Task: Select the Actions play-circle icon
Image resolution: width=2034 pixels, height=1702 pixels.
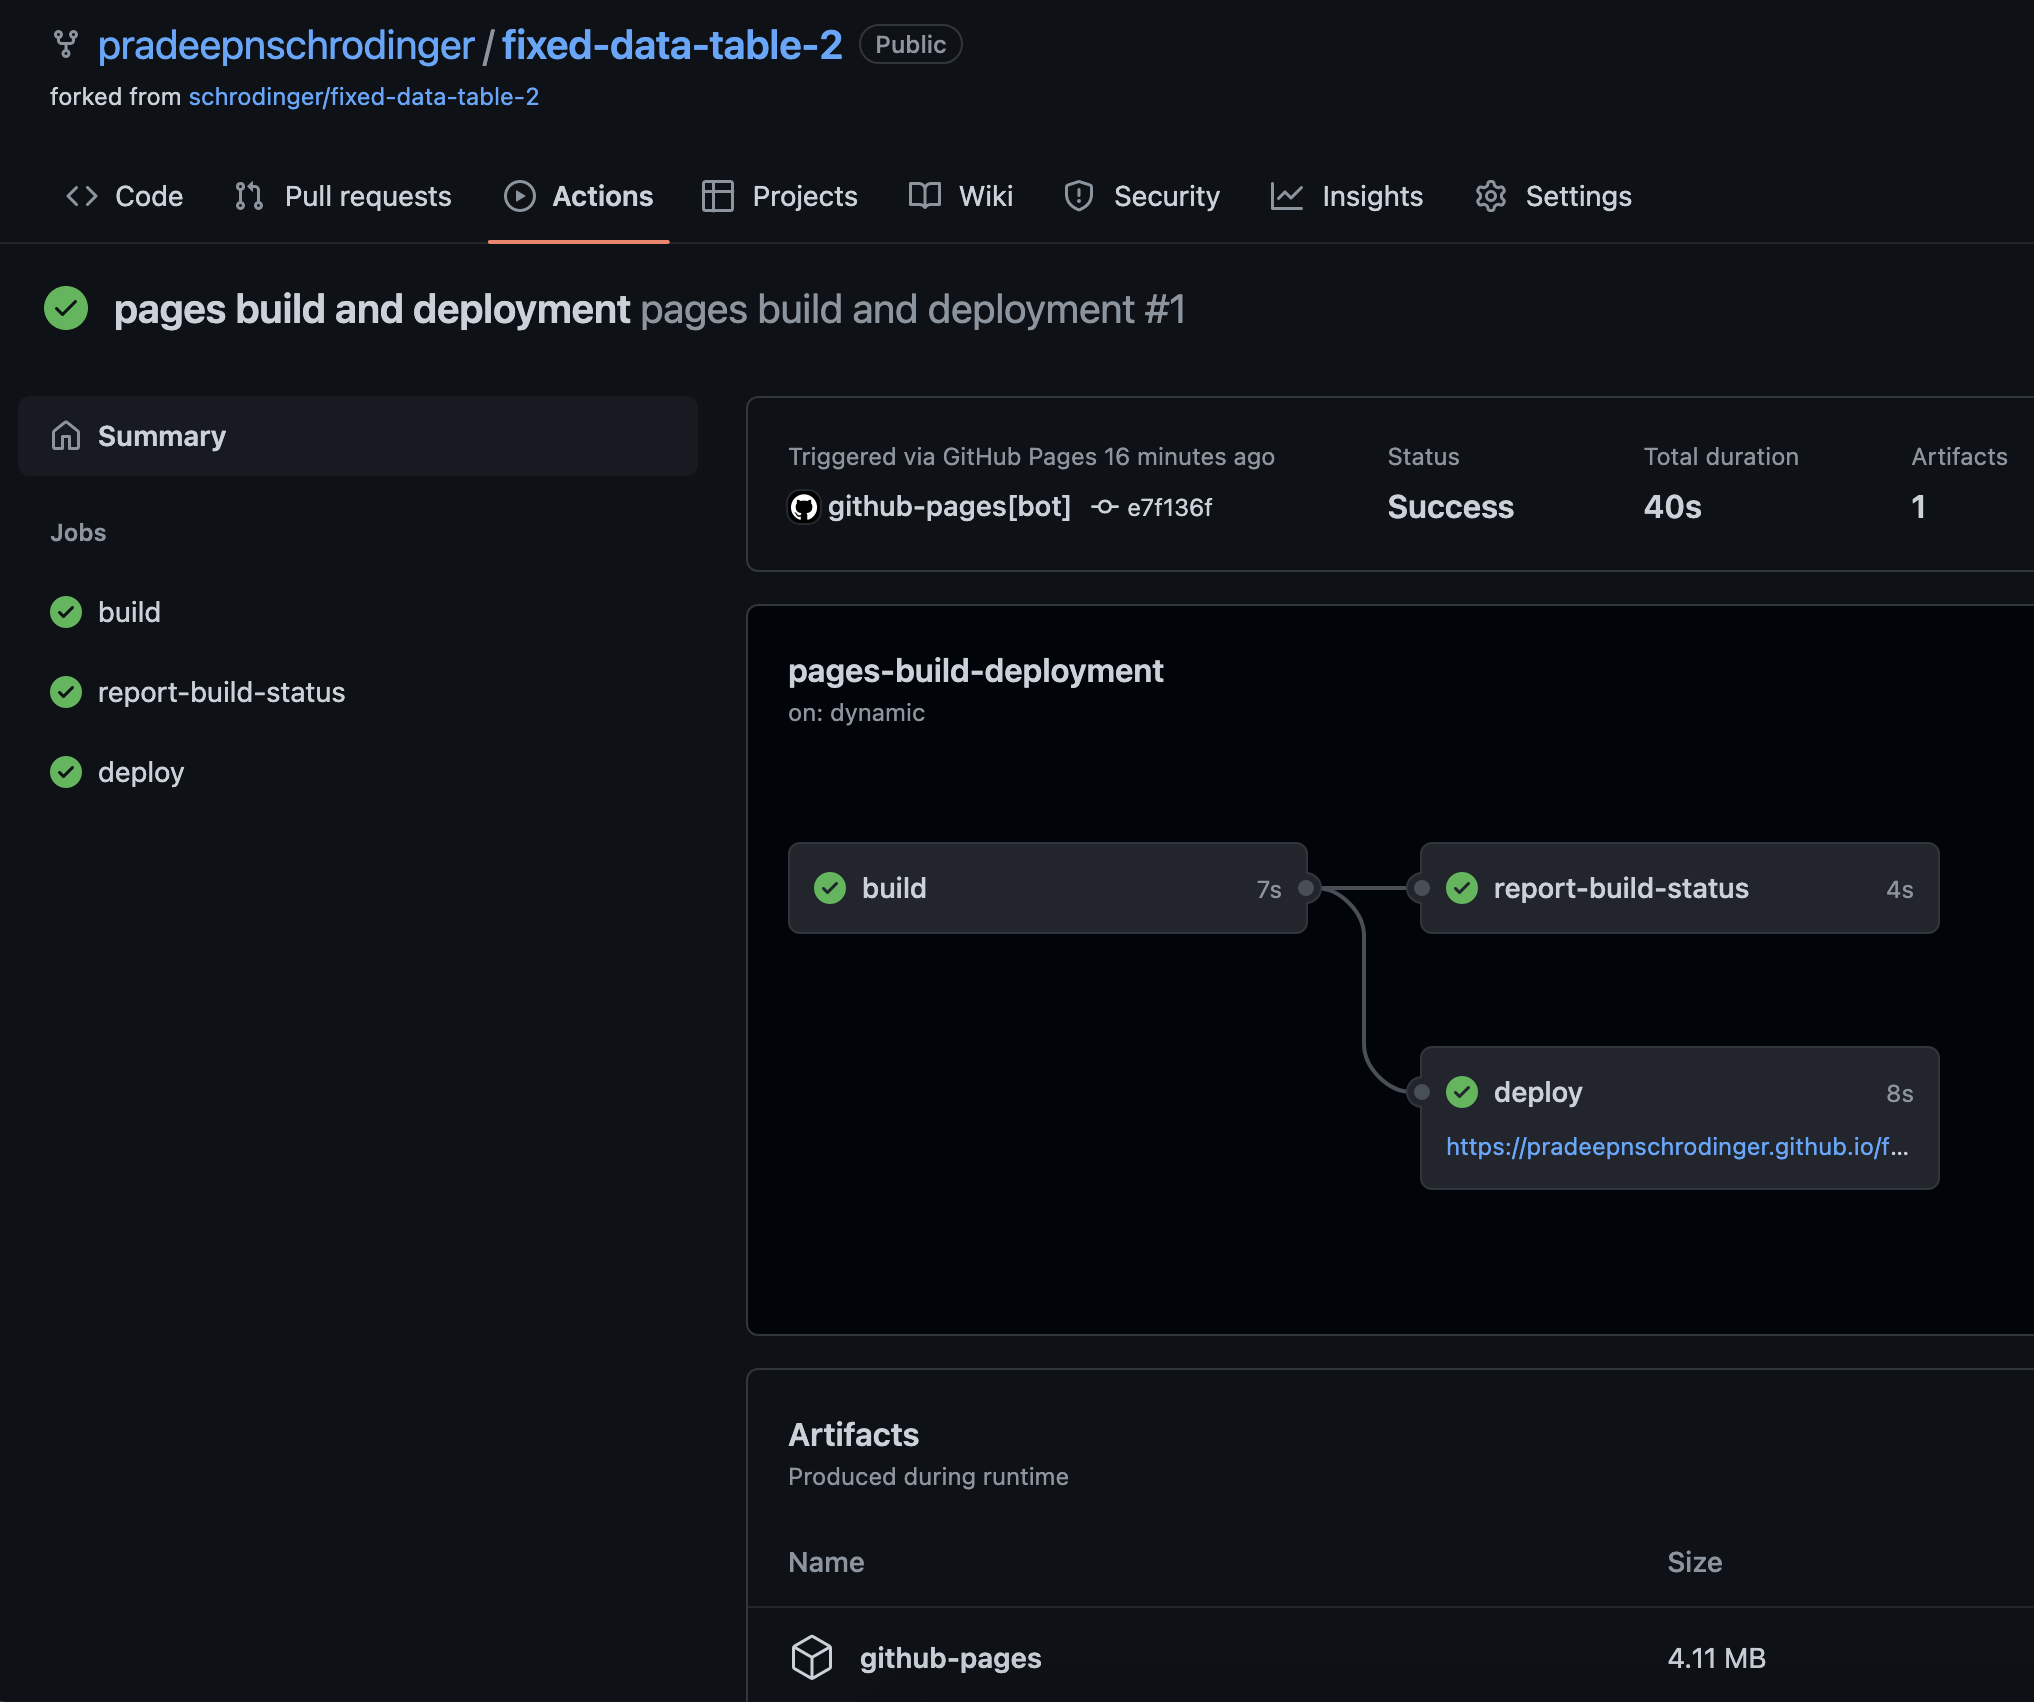Action: click(x=519, y=196)
